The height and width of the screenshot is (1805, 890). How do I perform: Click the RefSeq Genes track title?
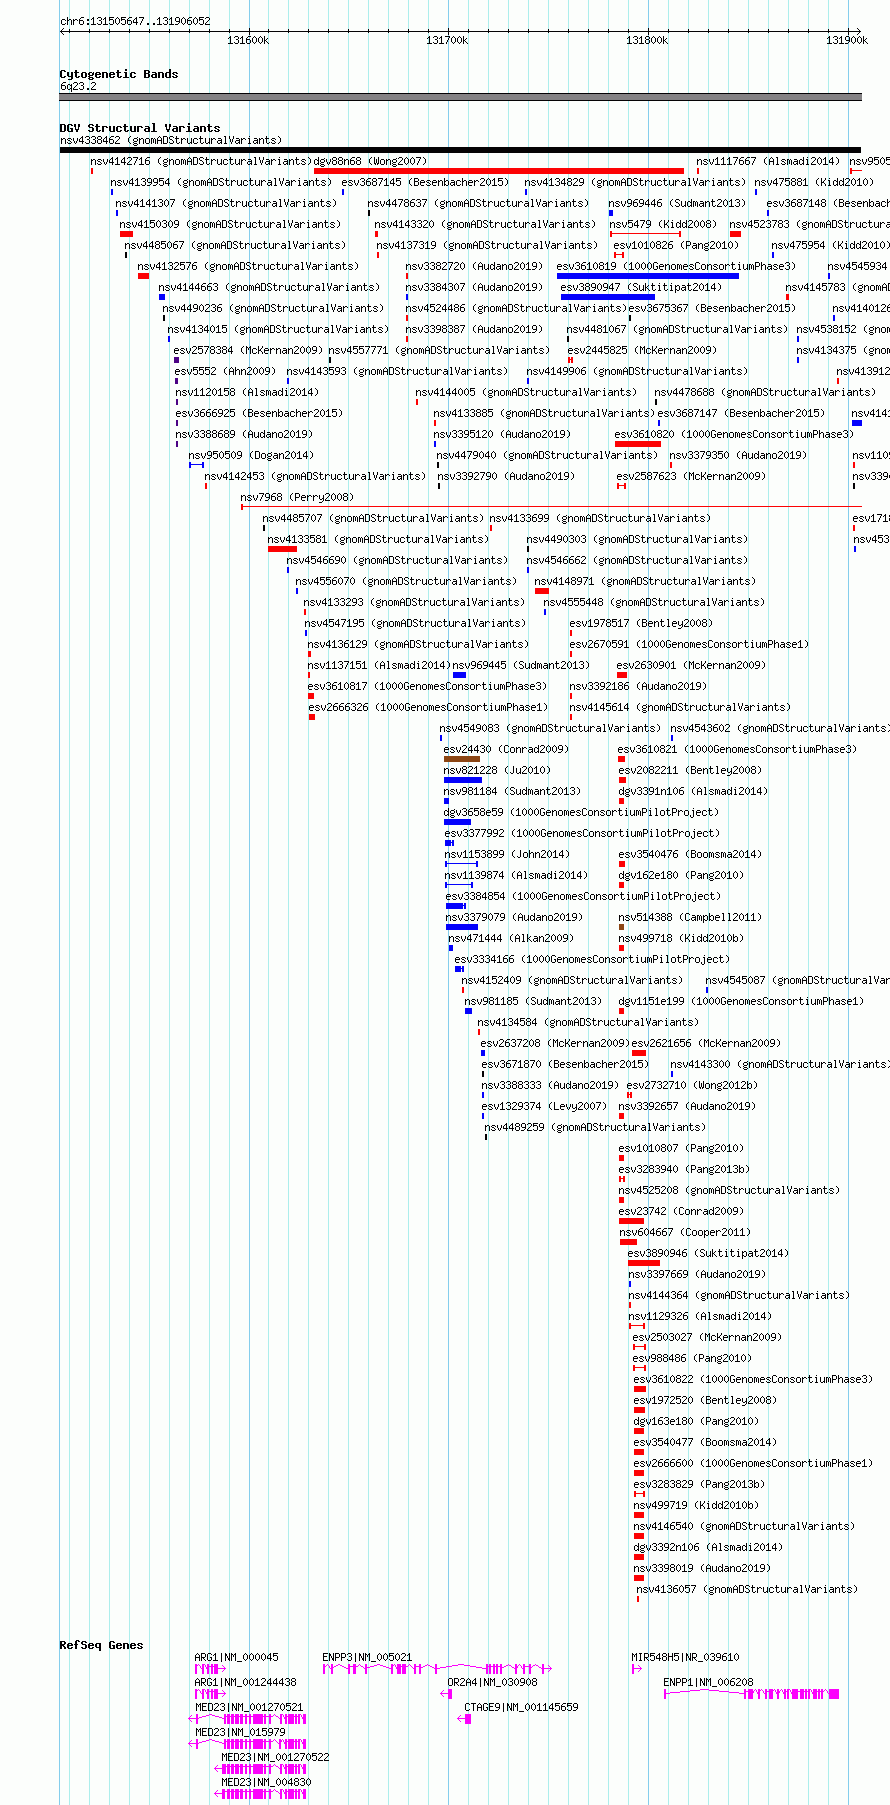[101, 1645]
